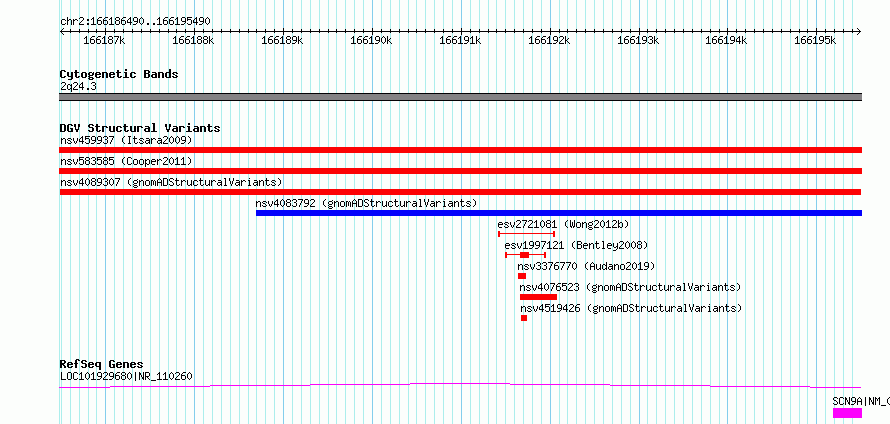Select the small nsv4519426 red block
Screen dimensions: 890x424
click(x=524, y=318)
